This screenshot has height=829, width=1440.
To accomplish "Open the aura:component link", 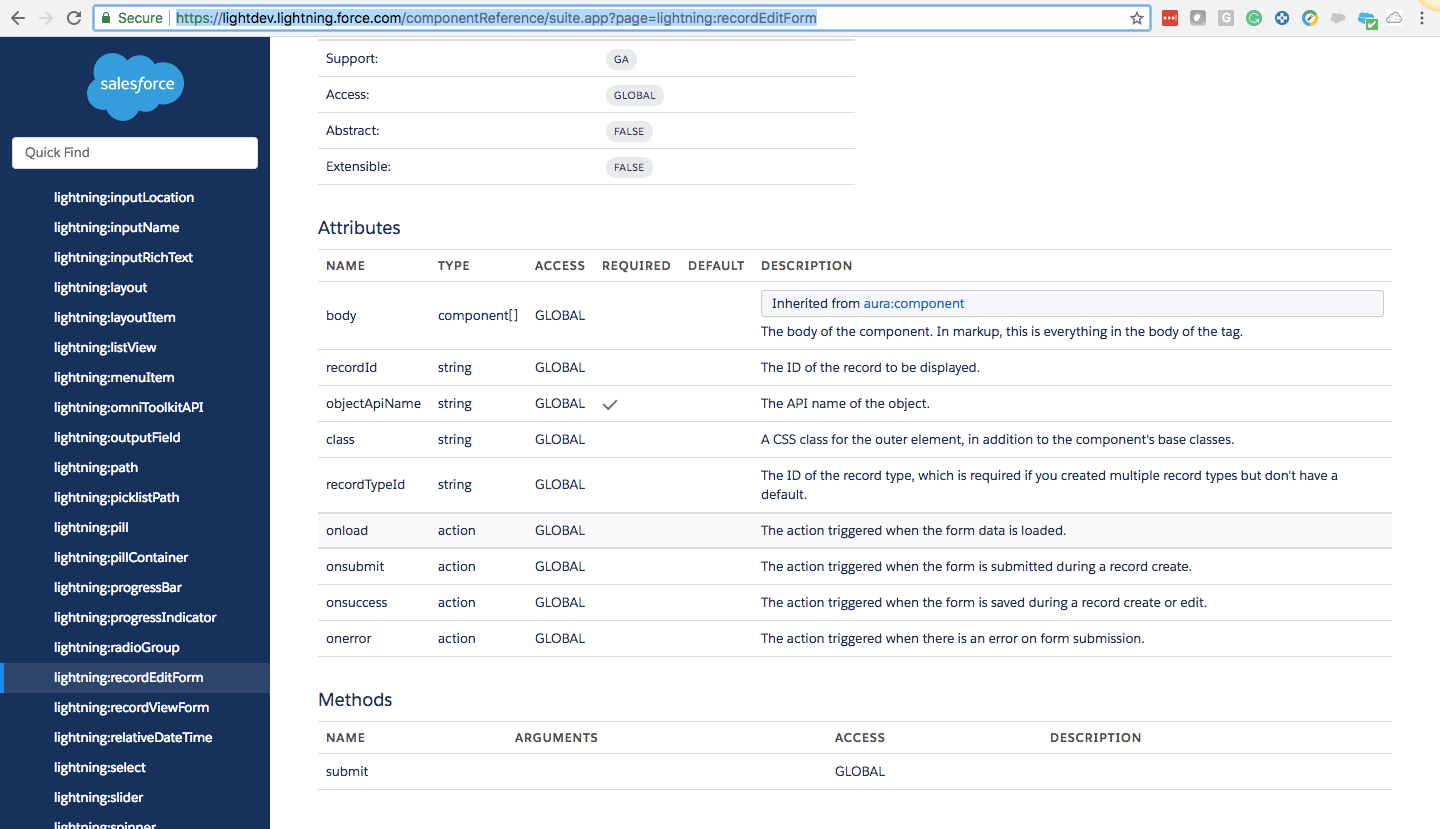I will click(x=914, y=304).
